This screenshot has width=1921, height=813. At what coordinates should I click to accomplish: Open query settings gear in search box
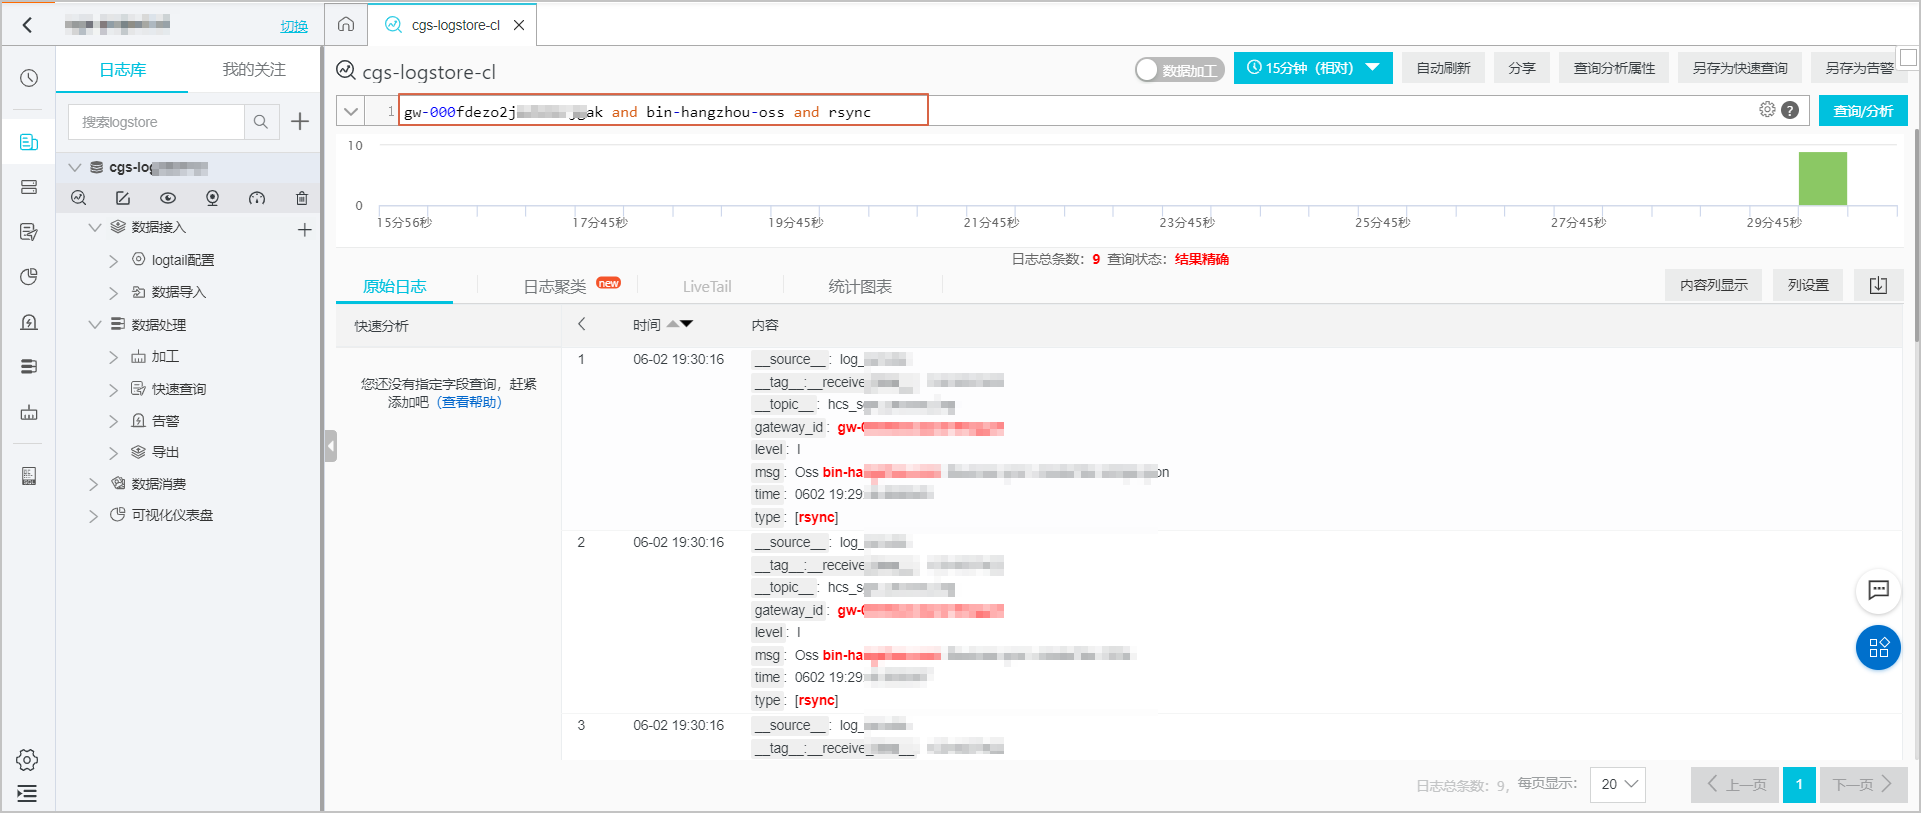(x=1767, y=110)
